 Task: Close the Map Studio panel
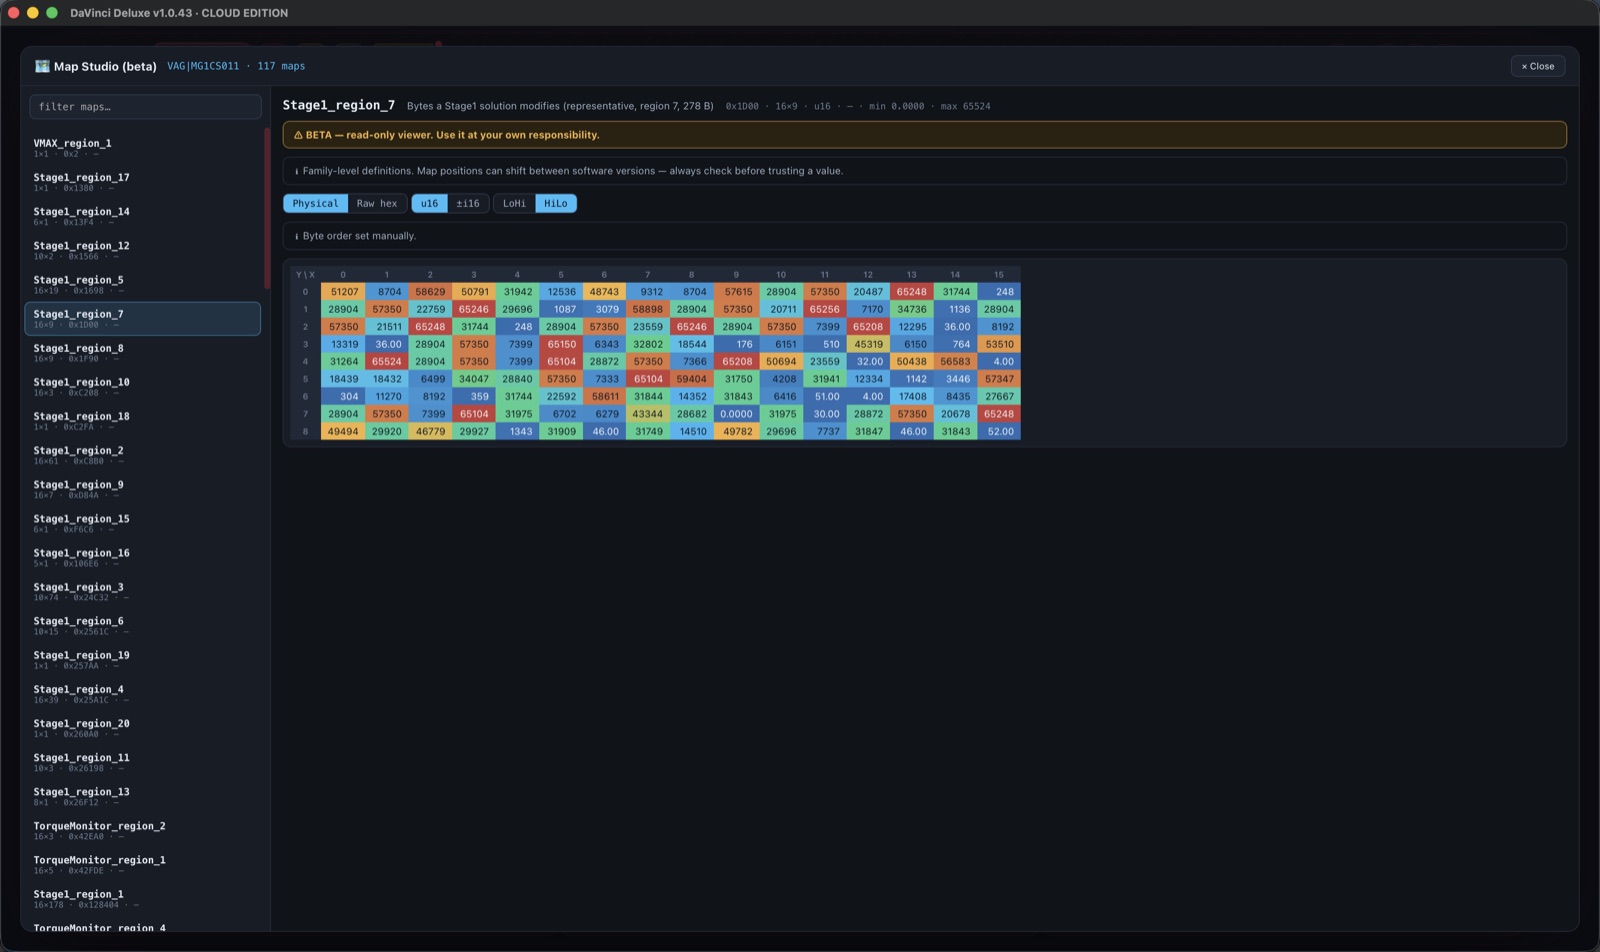pyautogui.click(x=1537, y=66)
